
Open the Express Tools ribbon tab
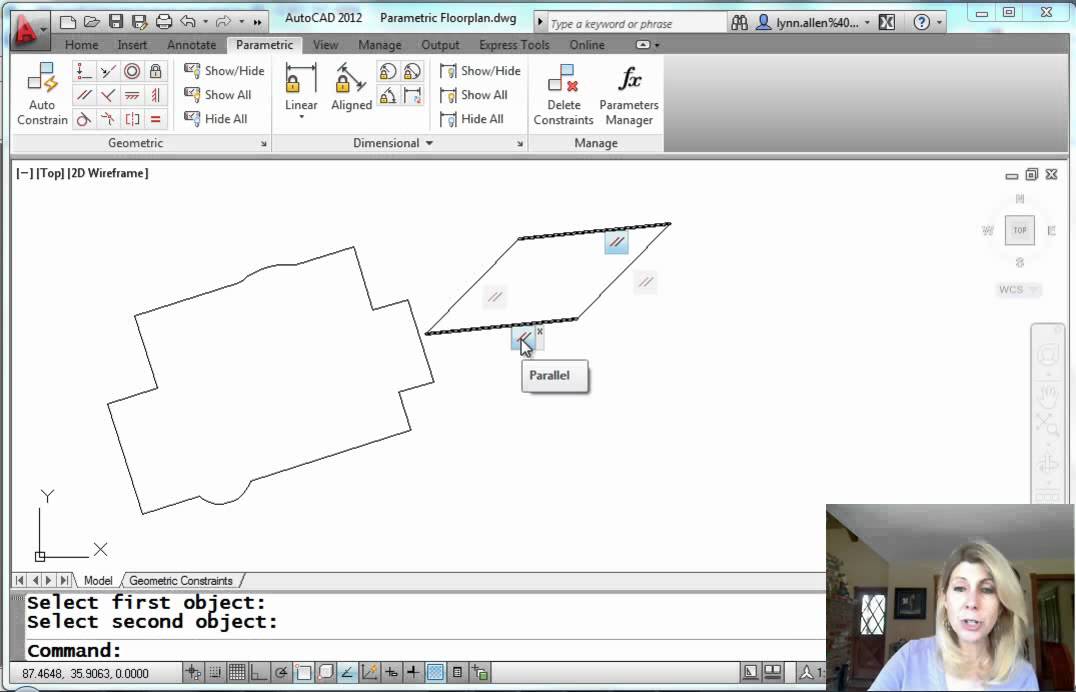pos(514,45)
